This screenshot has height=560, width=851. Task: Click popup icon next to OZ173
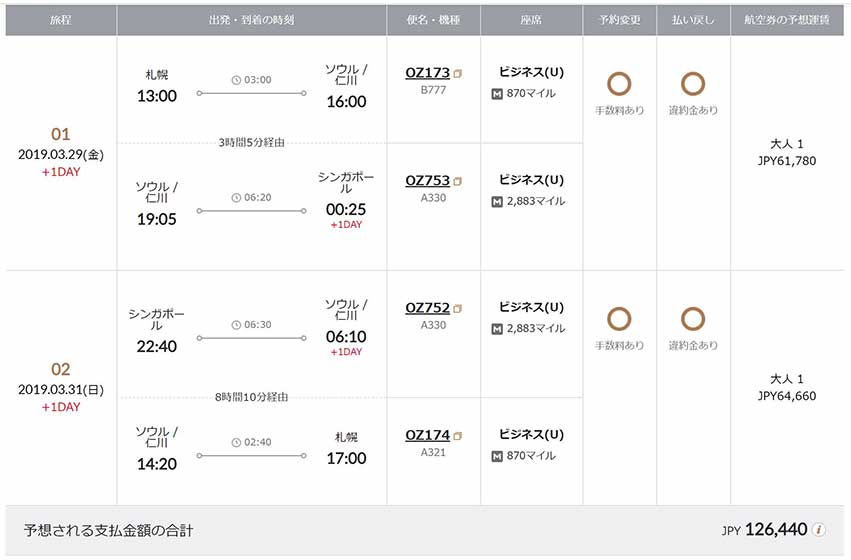pos(458,73)
